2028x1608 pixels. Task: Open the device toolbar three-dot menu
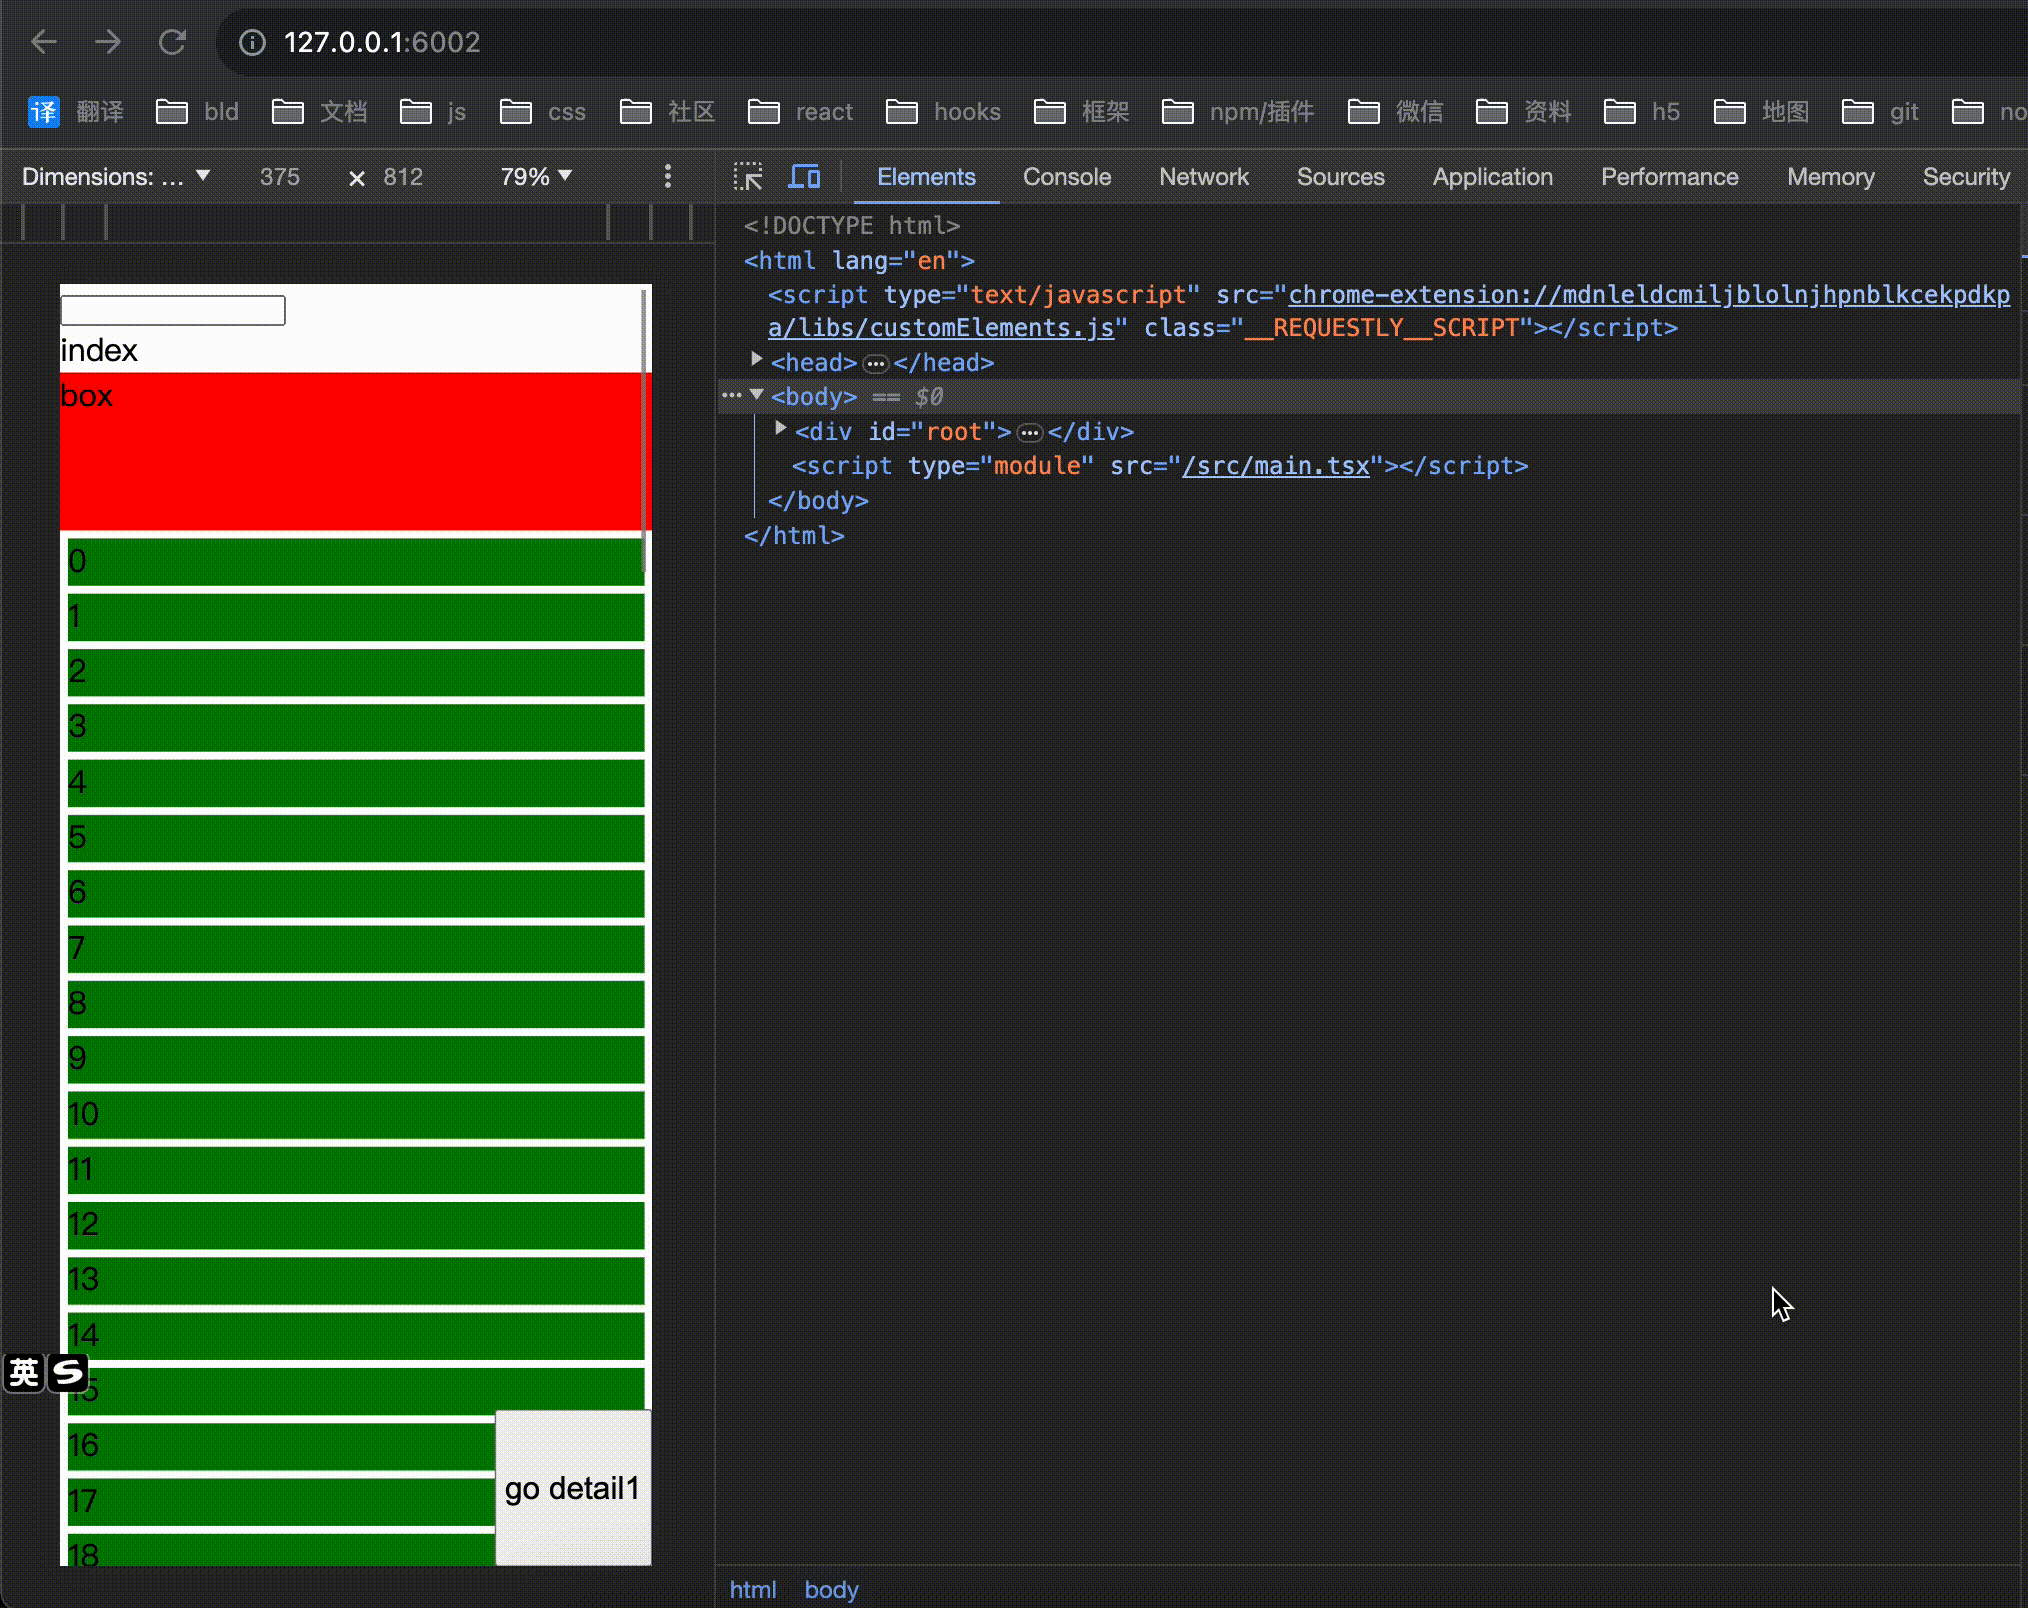[x=668, y=177]
